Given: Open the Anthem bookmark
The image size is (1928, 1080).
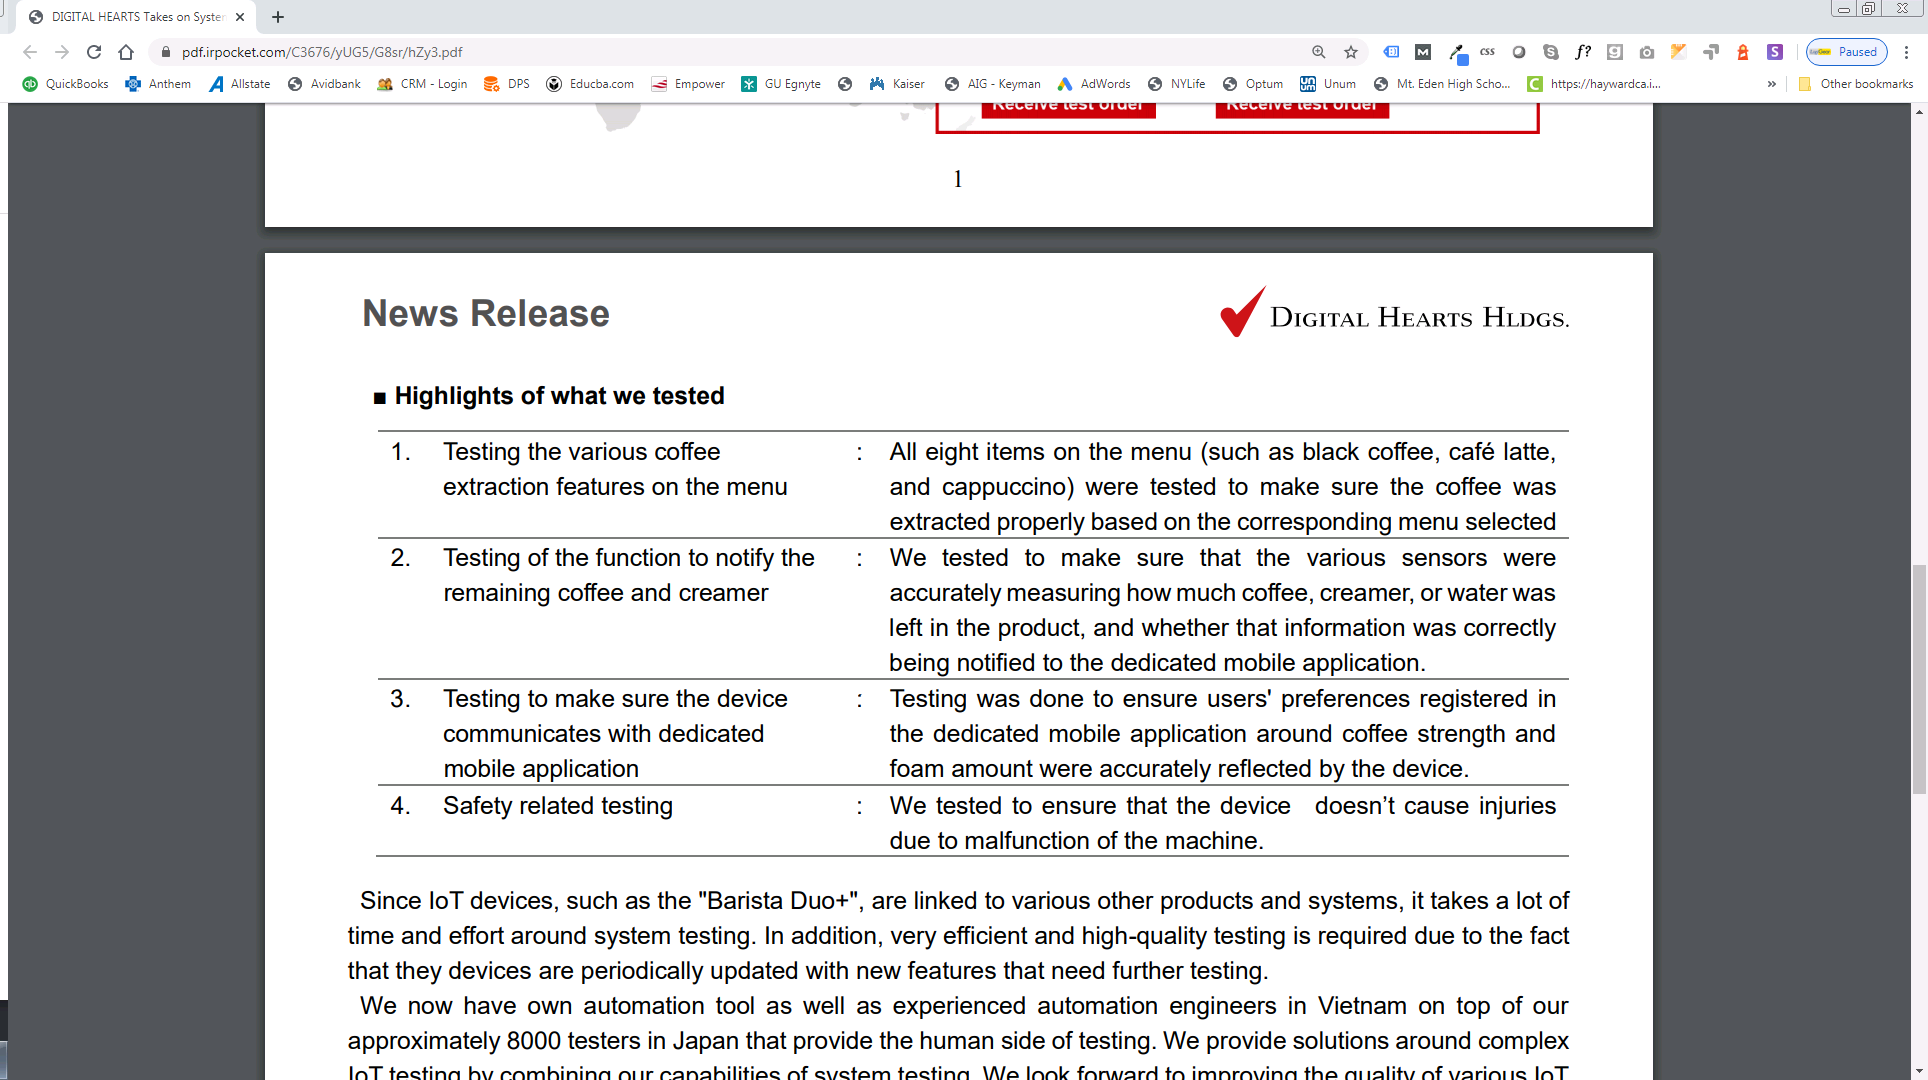Looking at the screenshot, I should [x=158, y=84].
